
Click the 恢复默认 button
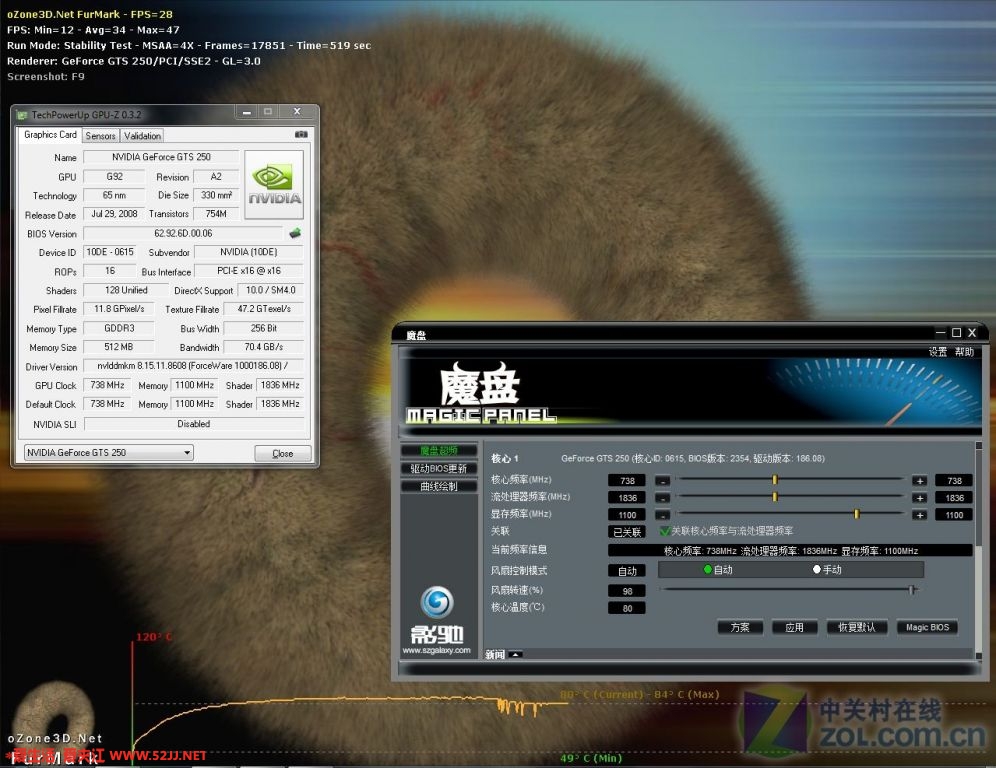click(x=856, y=627)
